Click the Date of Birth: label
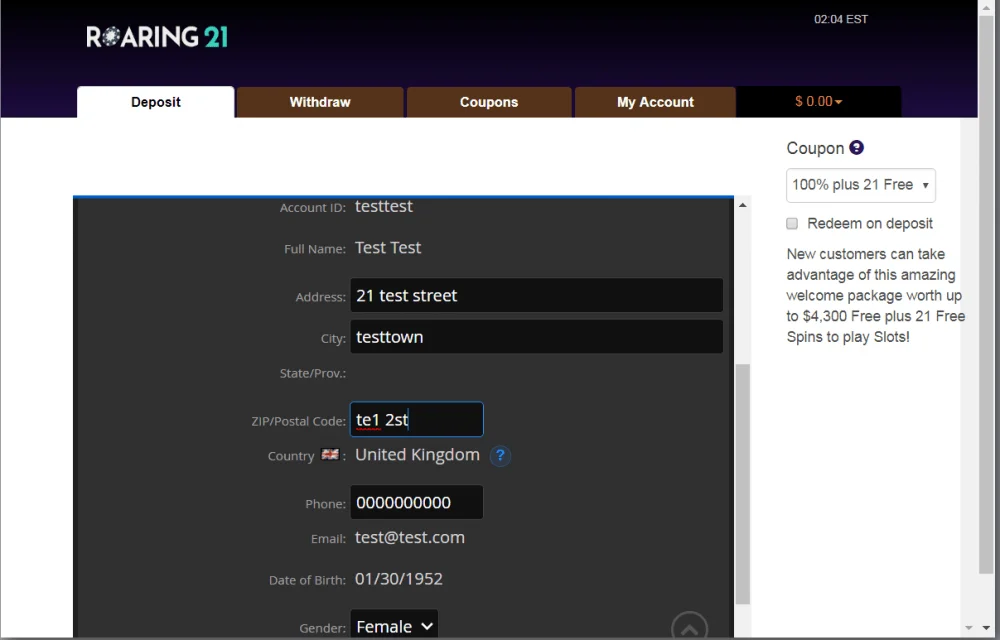Viewport: 1000px width, 640px height. click(x=307, y=581)
